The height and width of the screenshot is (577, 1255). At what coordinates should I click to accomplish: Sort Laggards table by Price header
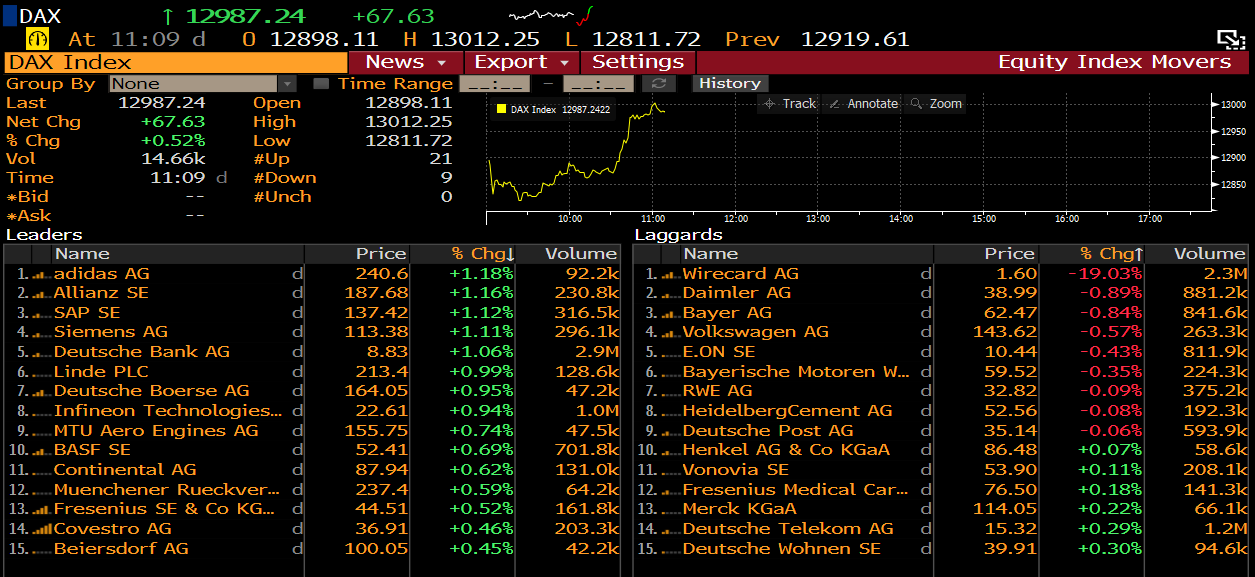(987, 254)
